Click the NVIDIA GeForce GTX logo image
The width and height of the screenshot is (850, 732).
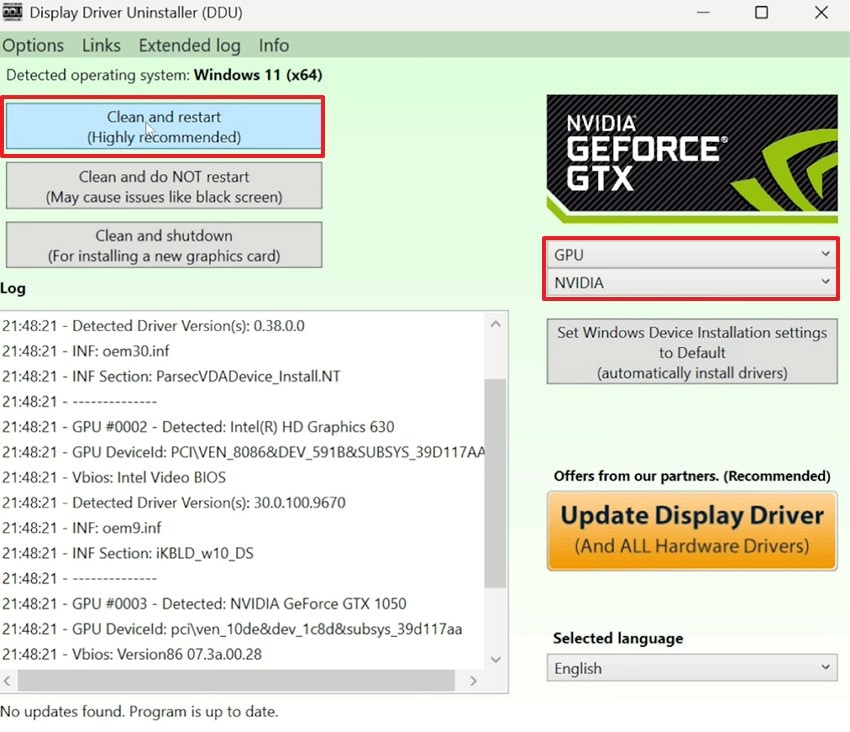coord(692,158)
